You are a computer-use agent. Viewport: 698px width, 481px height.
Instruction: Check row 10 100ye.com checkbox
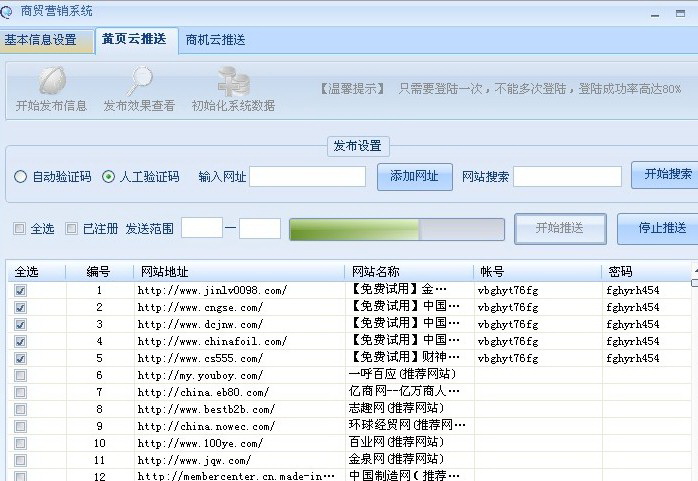click(20, 443)
